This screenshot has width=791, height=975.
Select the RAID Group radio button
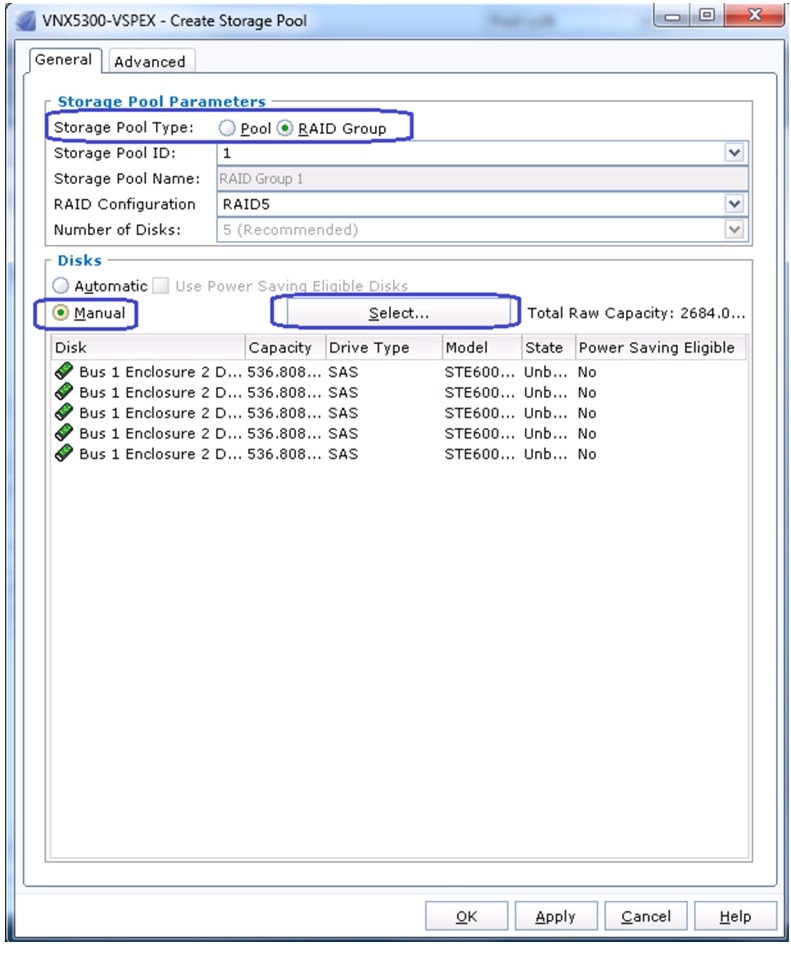[x=285, y=129]
